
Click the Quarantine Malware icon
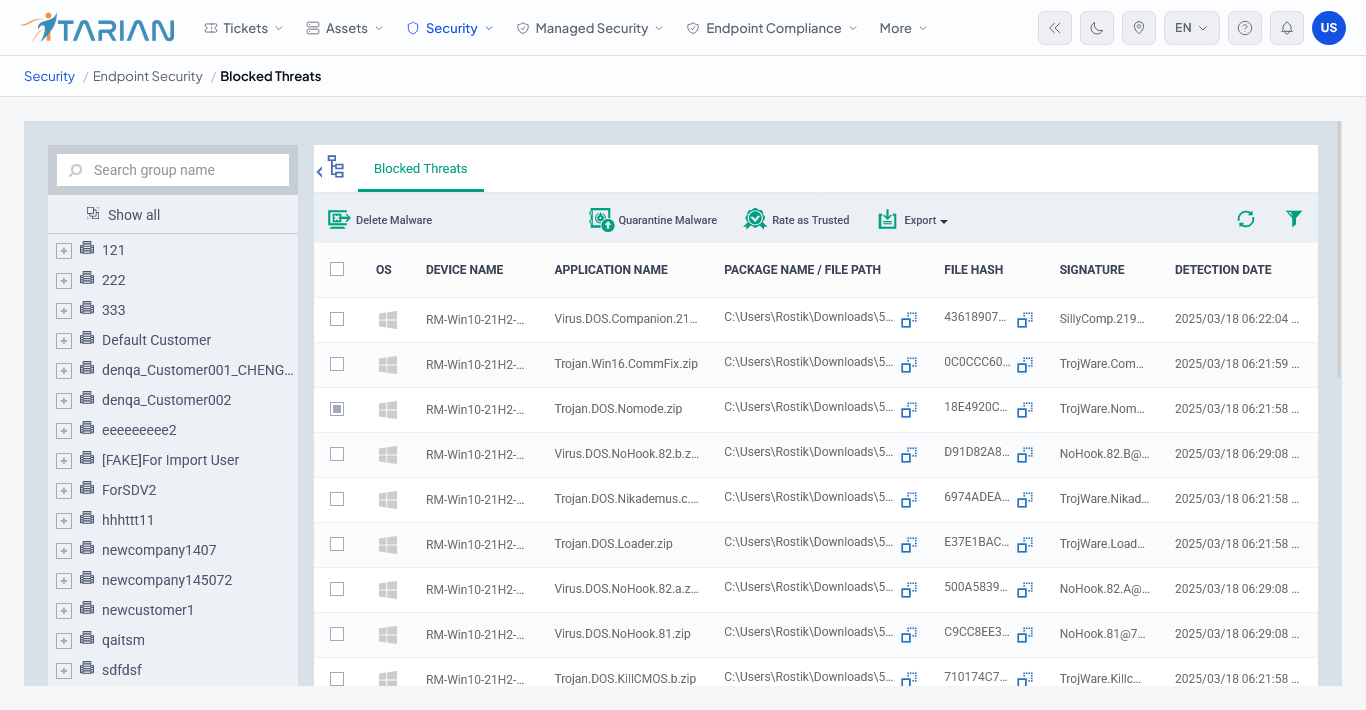click(x=601, y=220)
